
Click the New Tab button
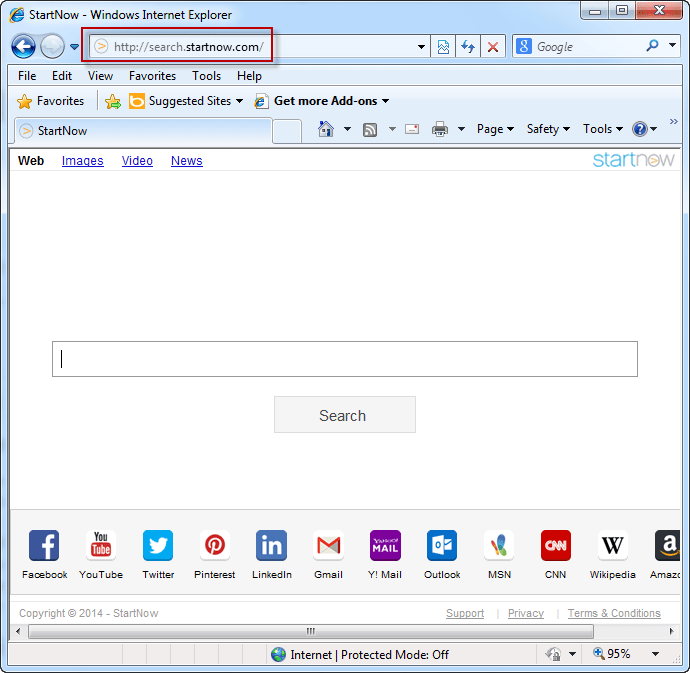(x=287, y=132)
